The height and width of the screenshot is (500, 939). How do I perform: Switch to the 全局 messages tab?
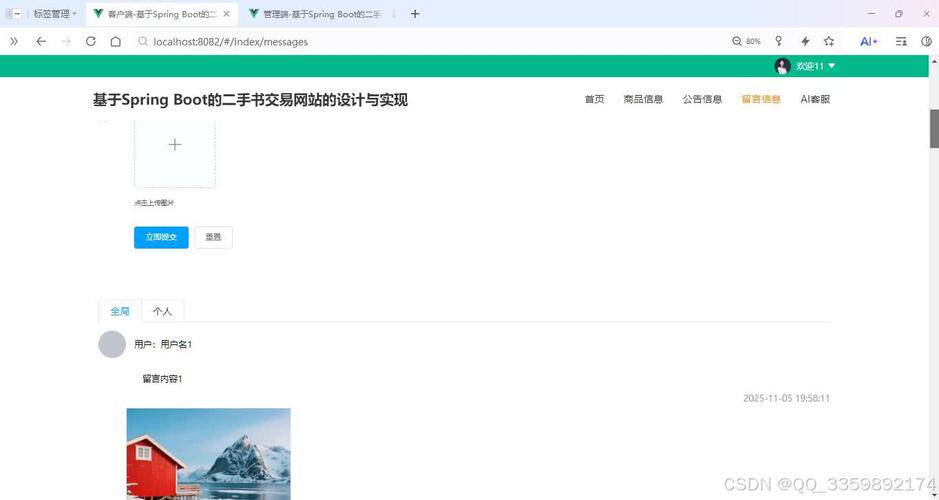[x=120, y=311]
